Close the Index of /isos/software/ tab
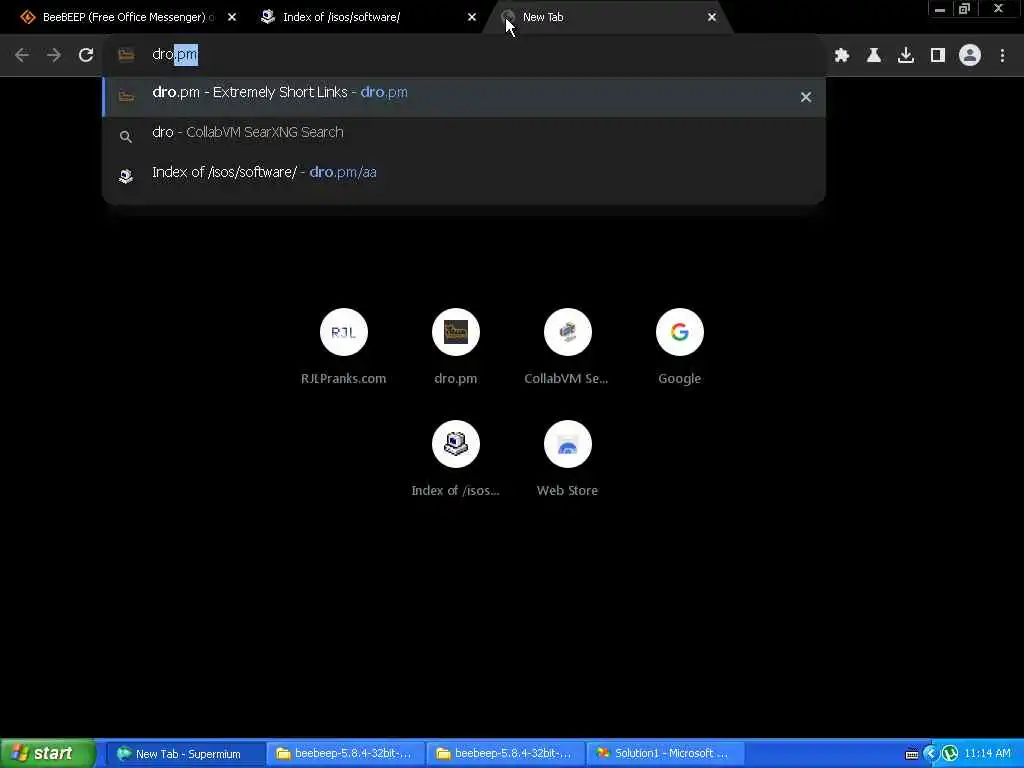This screenshot has height=768, width=1024. (x=472, y=17)
